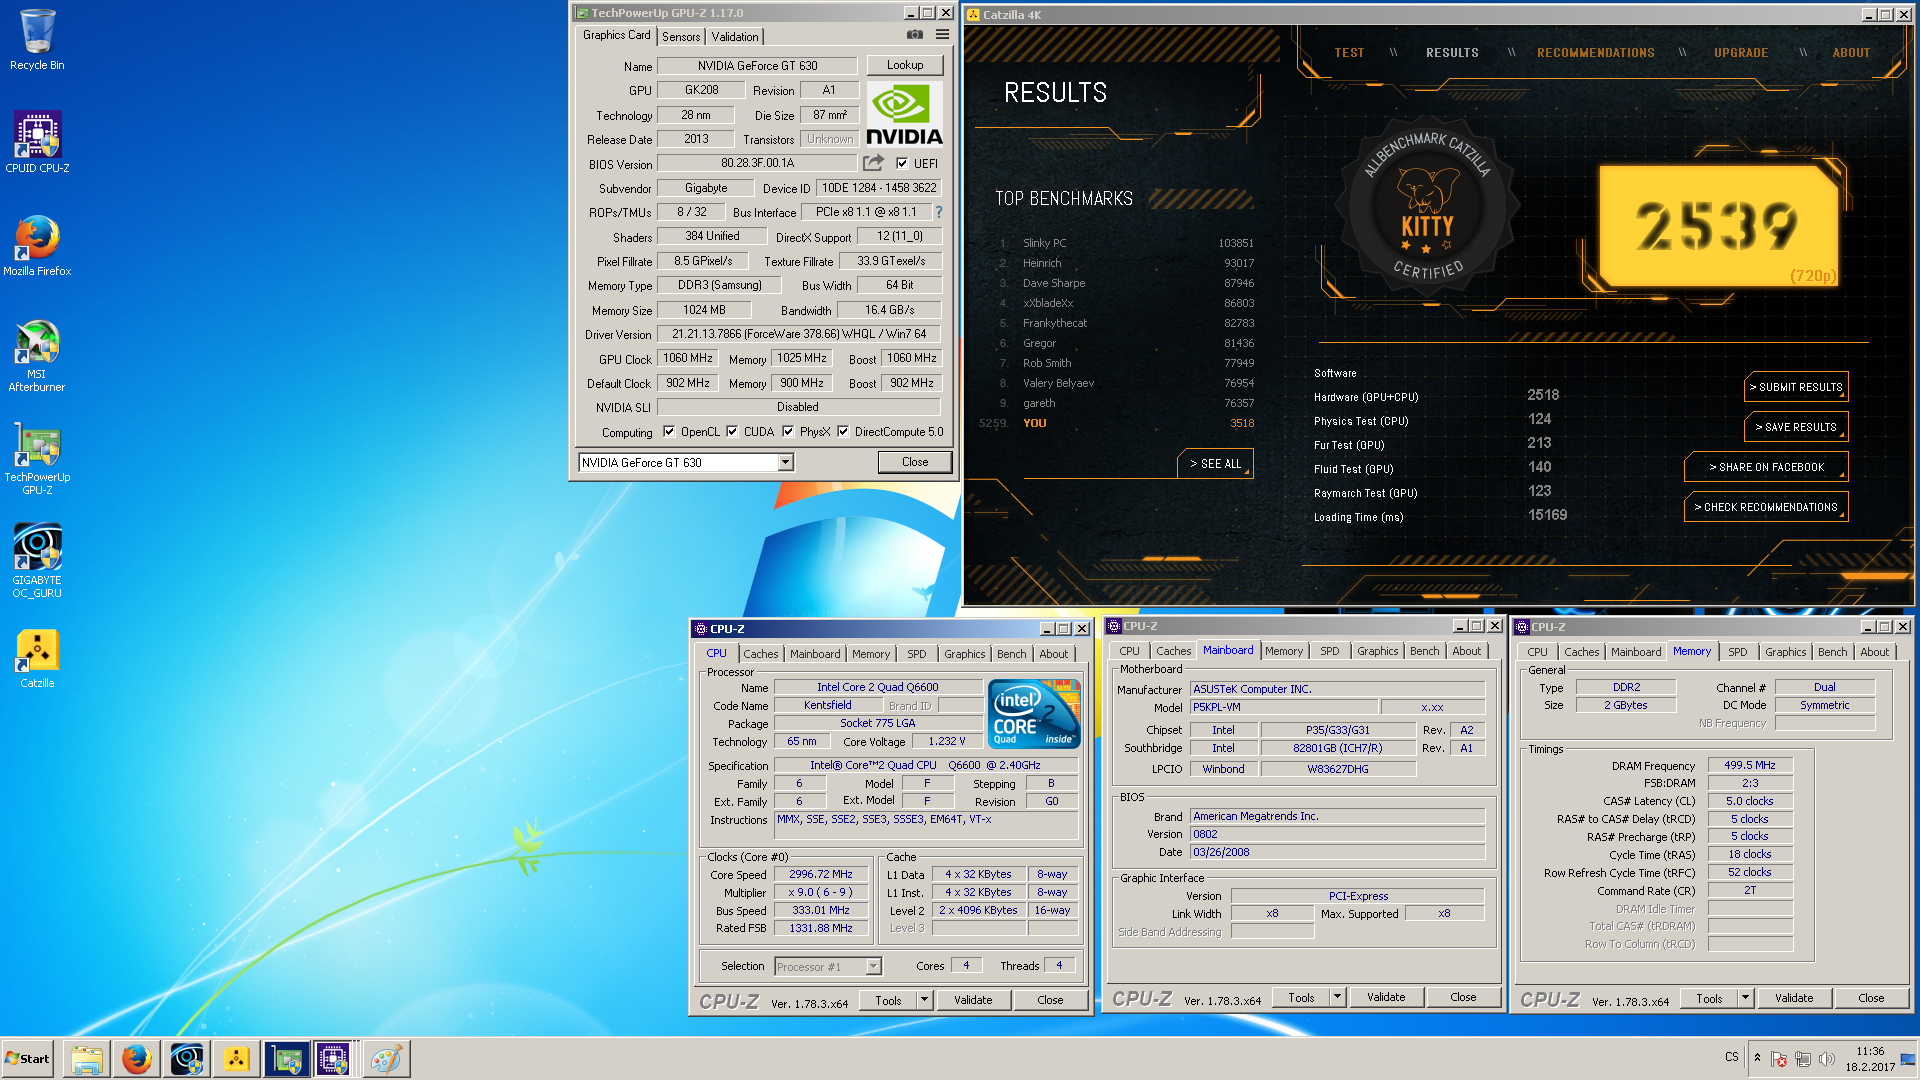Click SHARE ON FACEBOOK in Catzilla

click(x=1766, y=467)
